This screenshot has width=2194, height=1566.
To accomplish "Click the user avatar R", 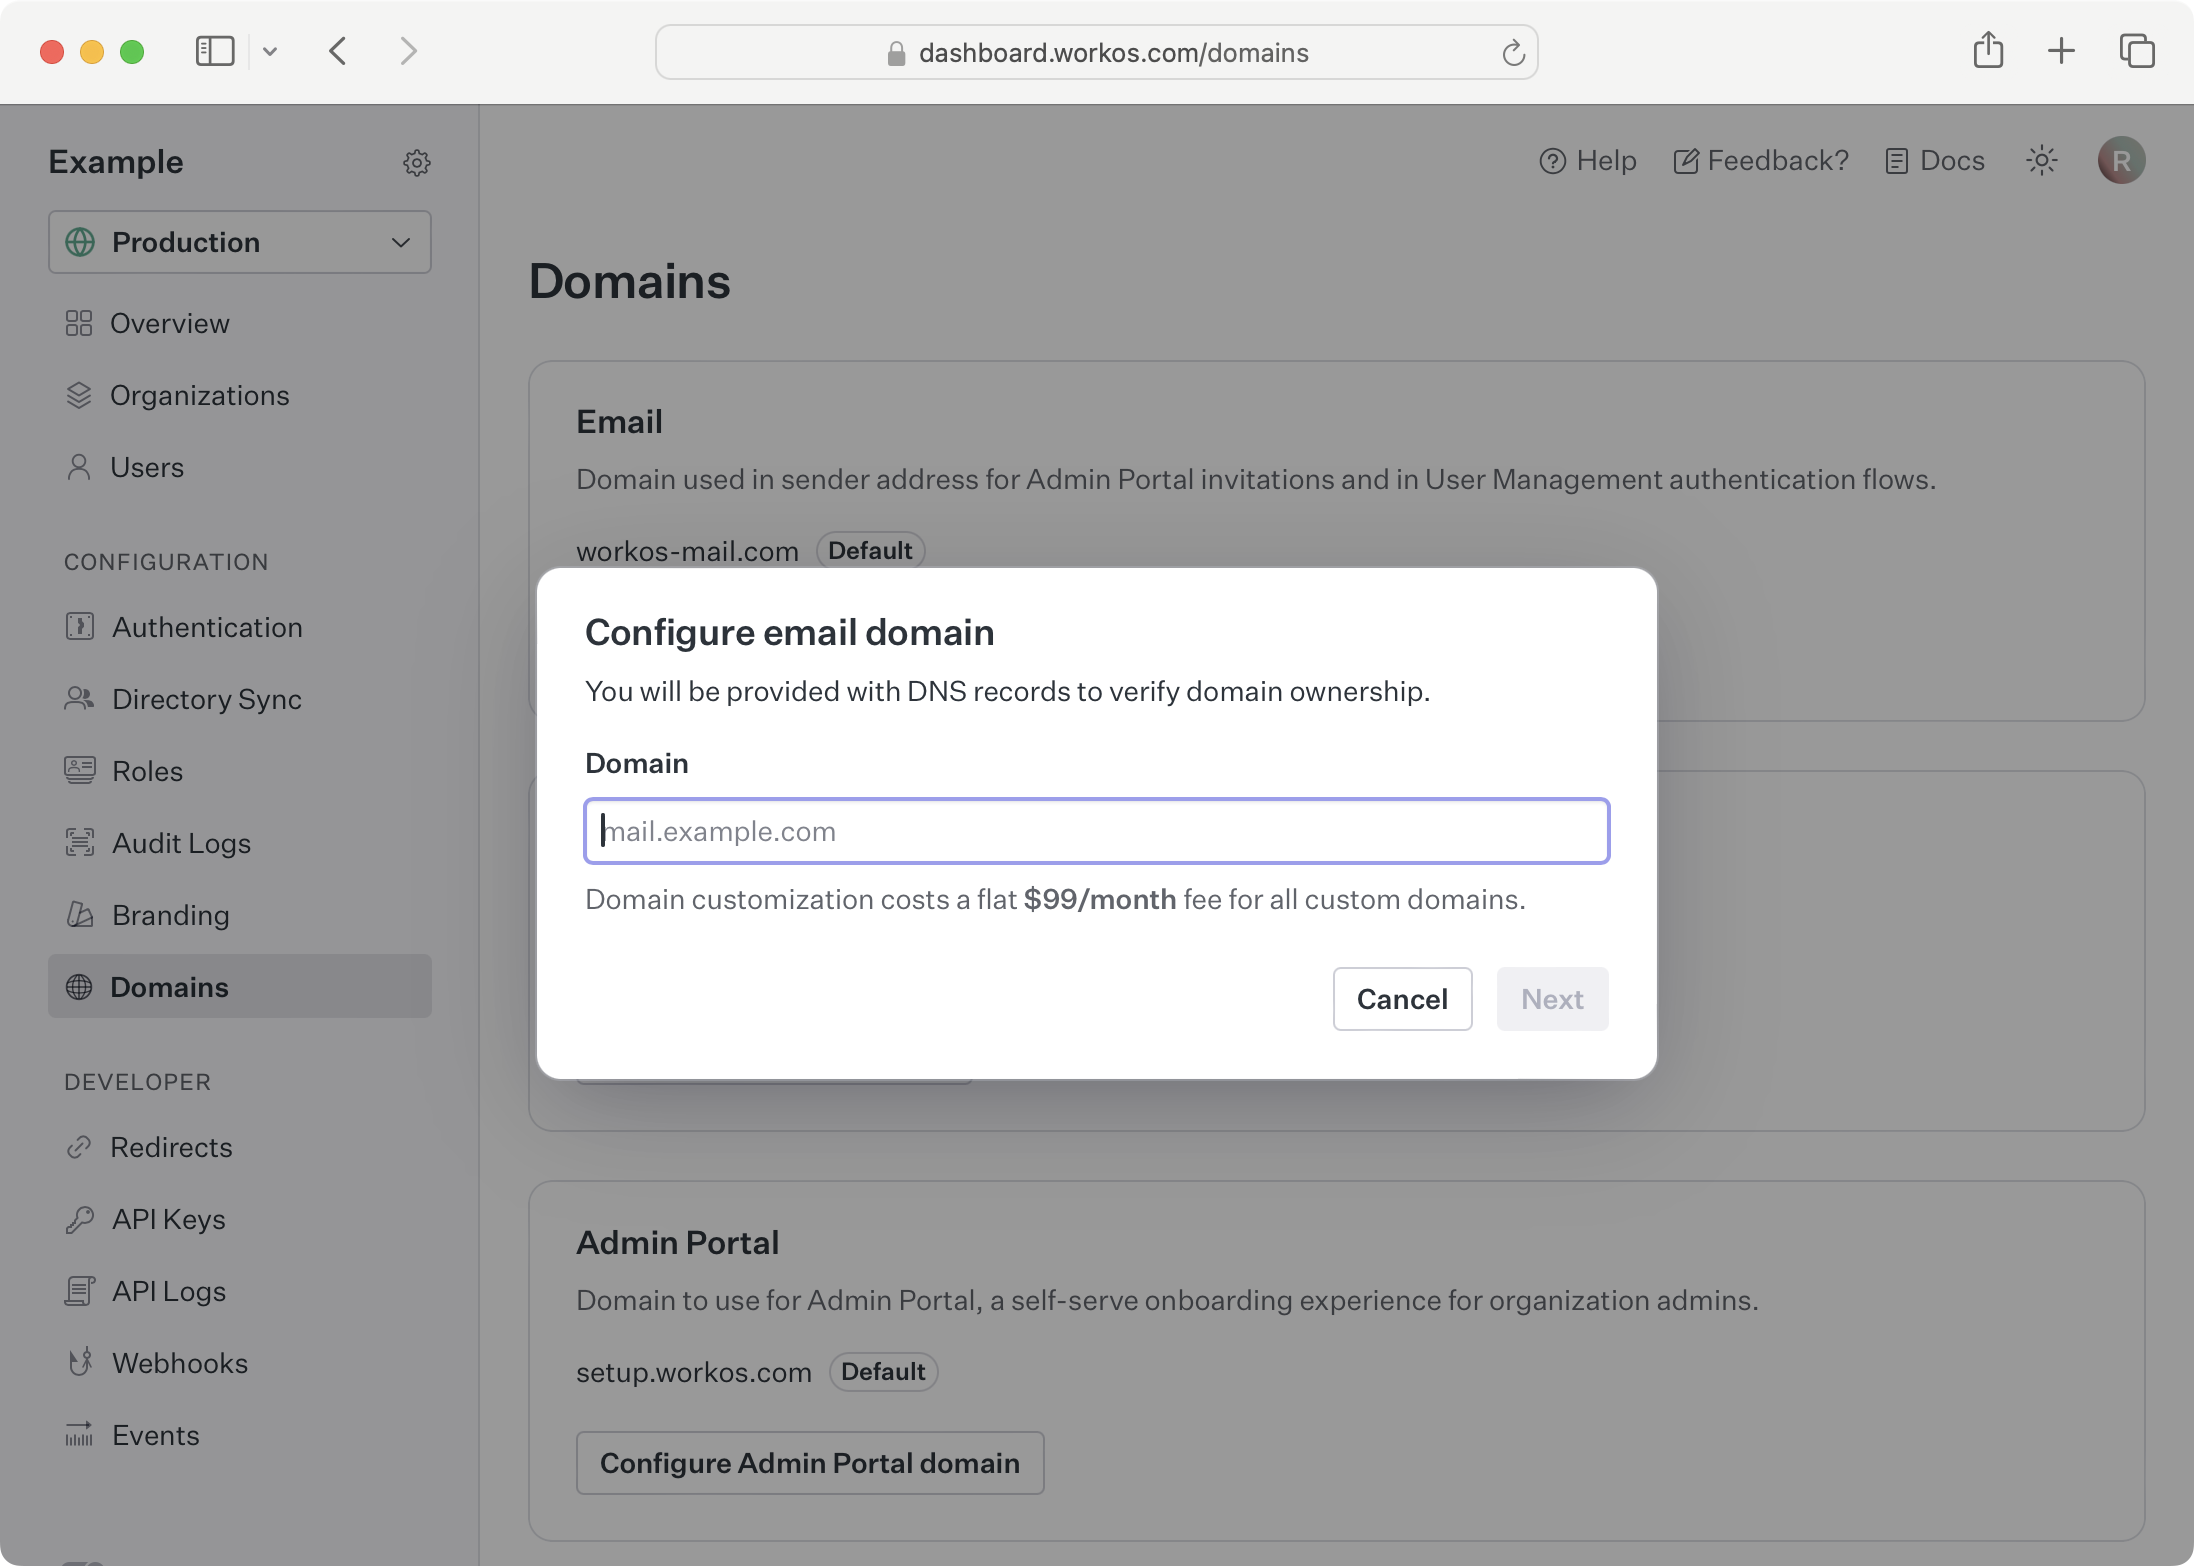I will click(2121, 161).
